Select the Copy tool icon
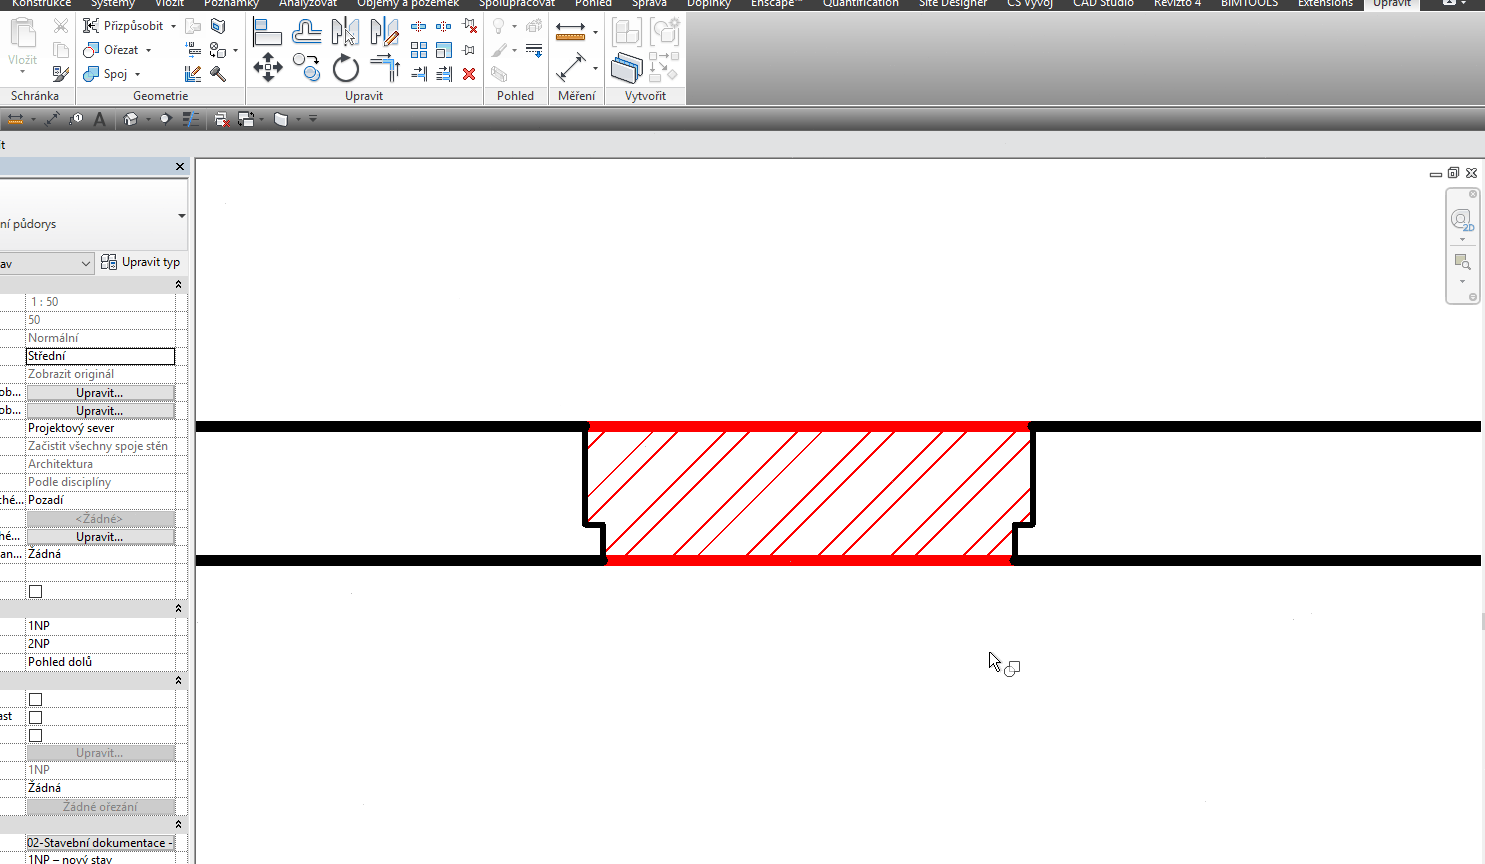This screenshot has height=864, width=1485. [x=307, y=69]
